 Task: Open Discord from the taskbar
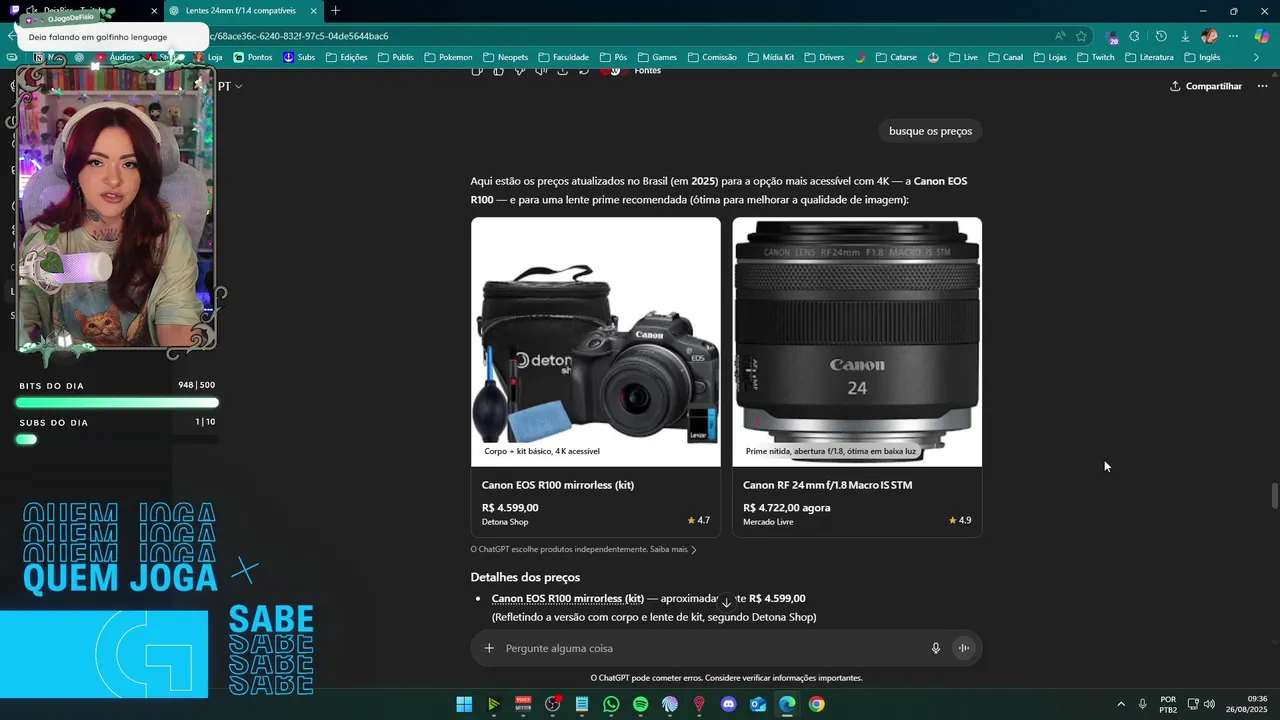tap(729, 704)
